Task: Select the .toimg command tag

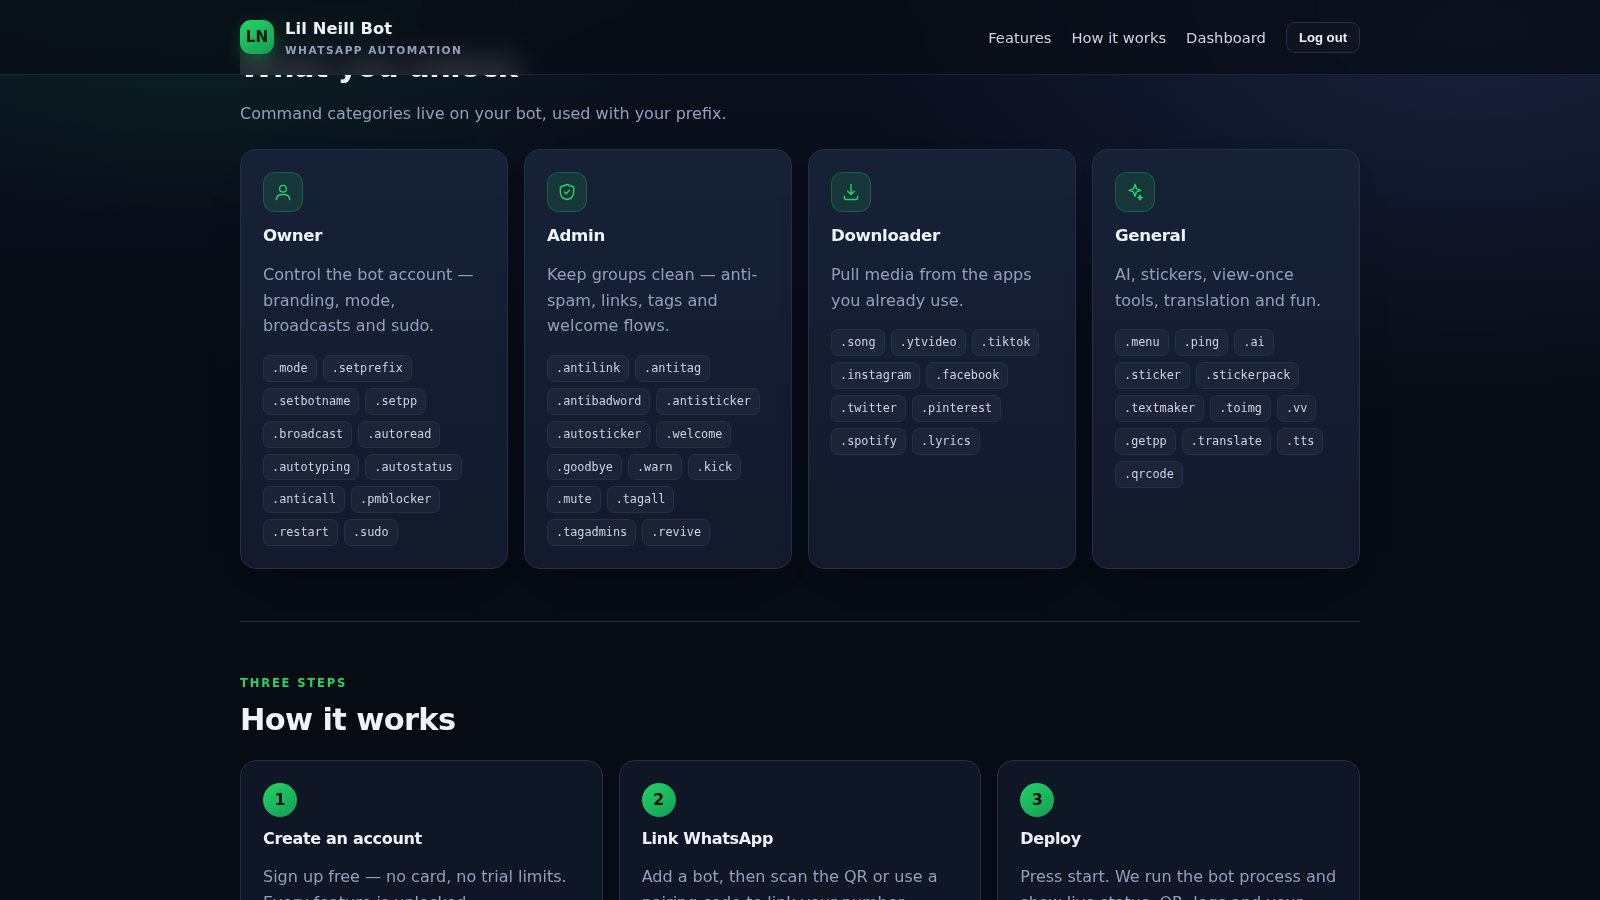Action: 1240,408
